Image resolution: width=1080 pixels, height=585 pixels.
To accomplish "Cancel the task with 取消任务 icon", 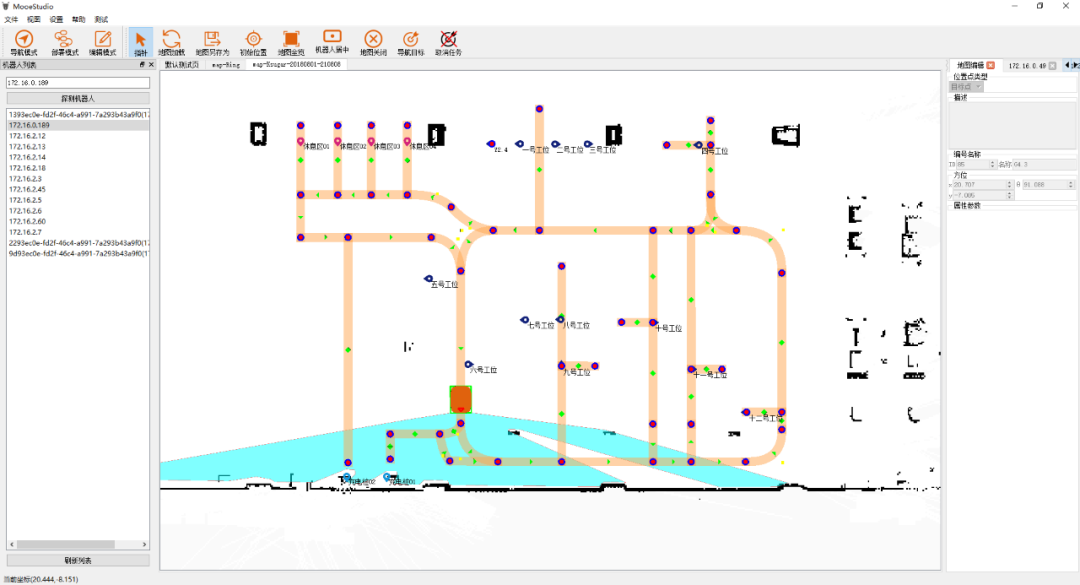I will pos(449,42).
